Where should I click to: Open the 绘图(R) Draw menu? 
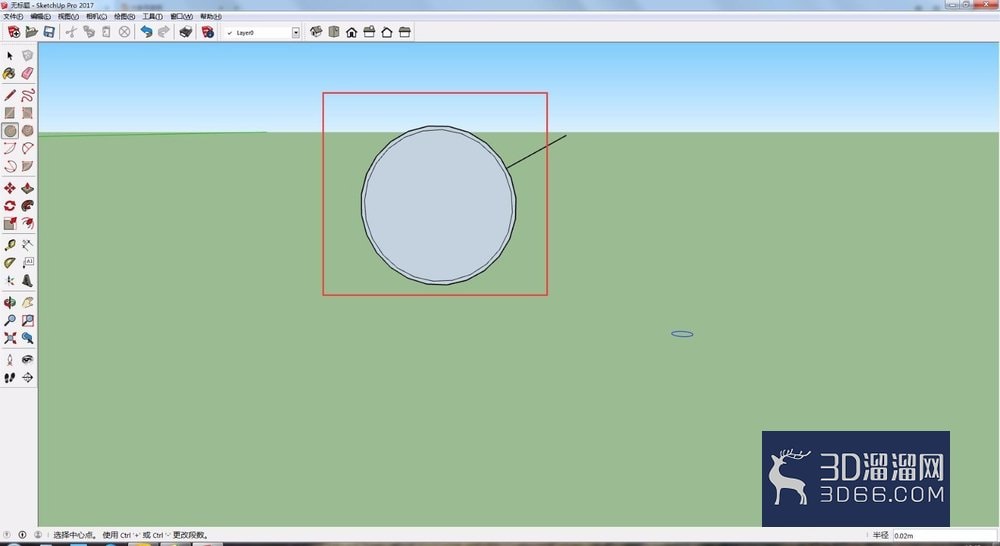124,17
